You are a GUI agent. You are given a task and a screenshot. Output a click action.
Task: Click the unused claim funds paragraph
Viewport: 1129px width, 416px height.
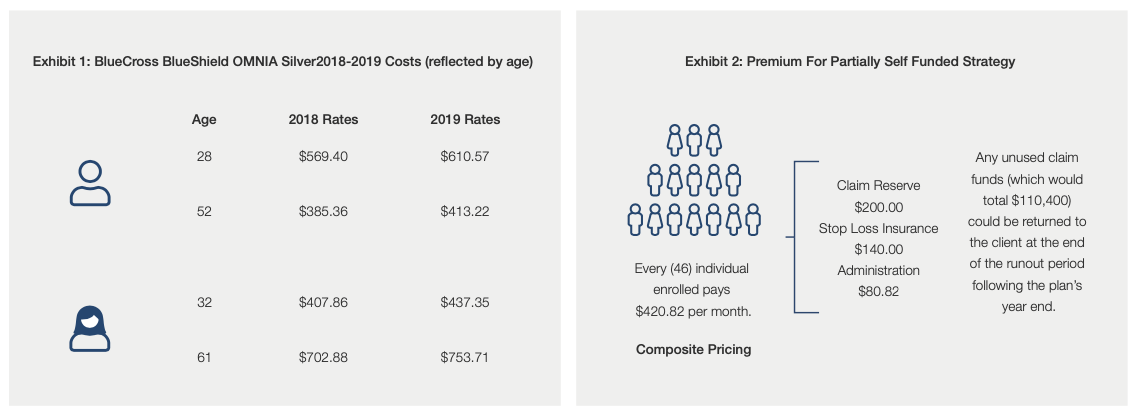[x=1027, y=232]
